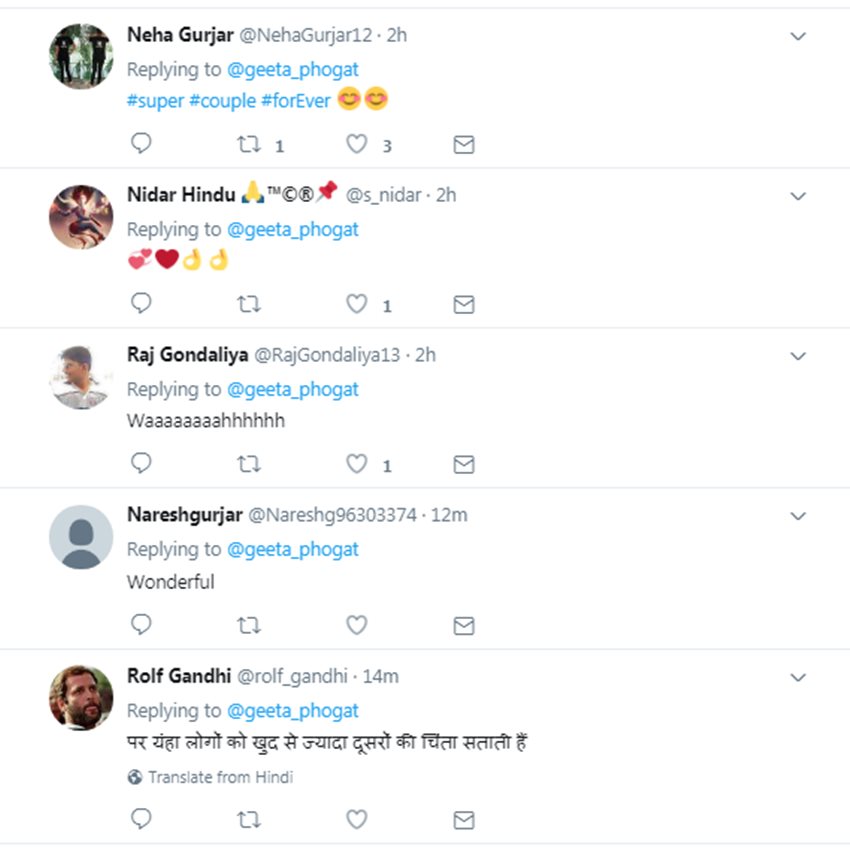Open @geeta_phogat mention in Nareshgurjar's reply
Viewport: 850px width, 849px height.
click(x=292, y=549)
